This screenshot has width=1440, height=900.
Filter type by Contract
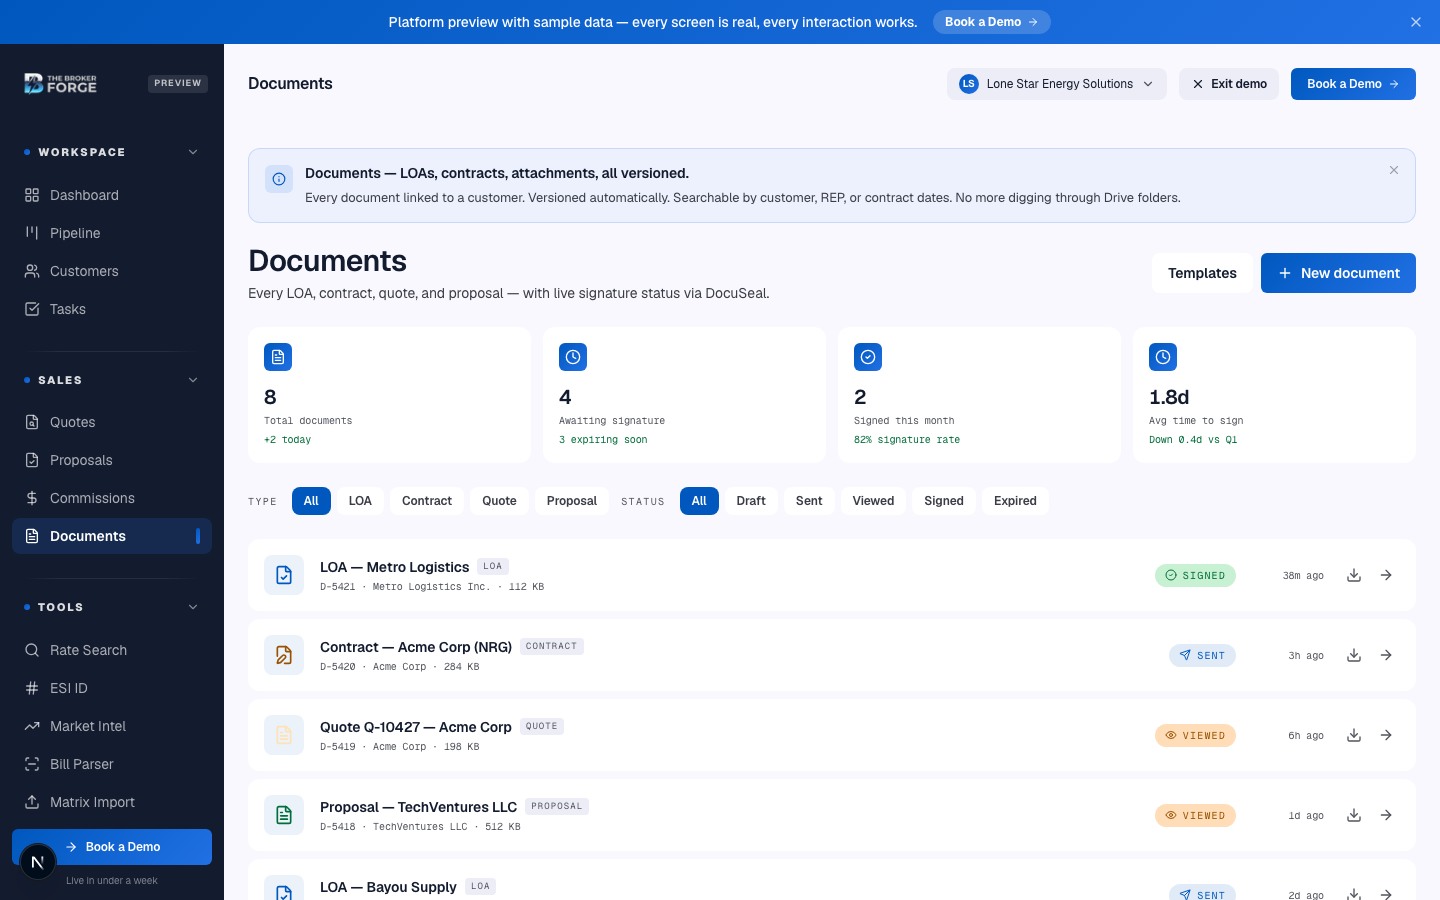pos(427,501)
